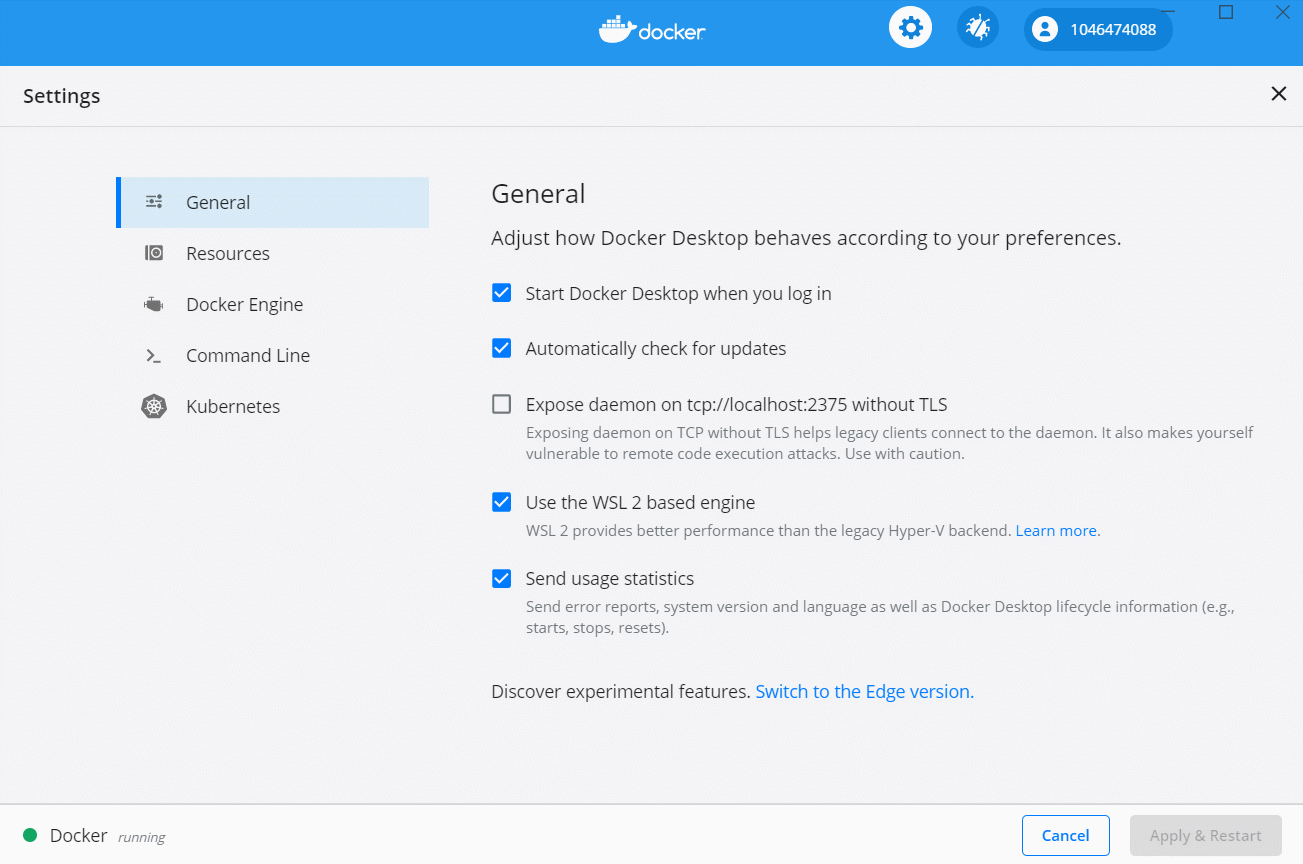Select the General settings tab

[272, 202]
